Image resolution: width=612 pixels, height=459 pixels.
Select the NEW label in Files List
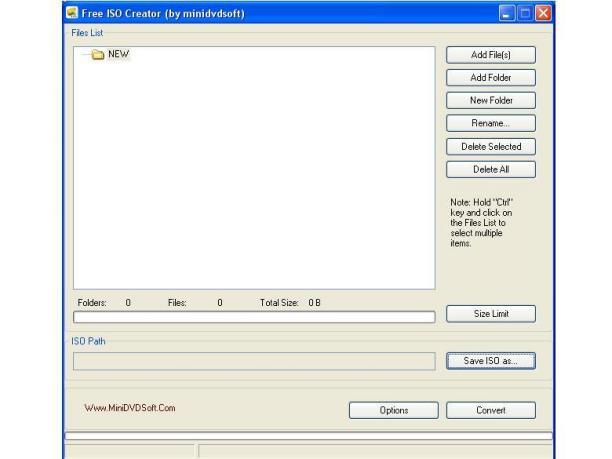click(119, 55)
